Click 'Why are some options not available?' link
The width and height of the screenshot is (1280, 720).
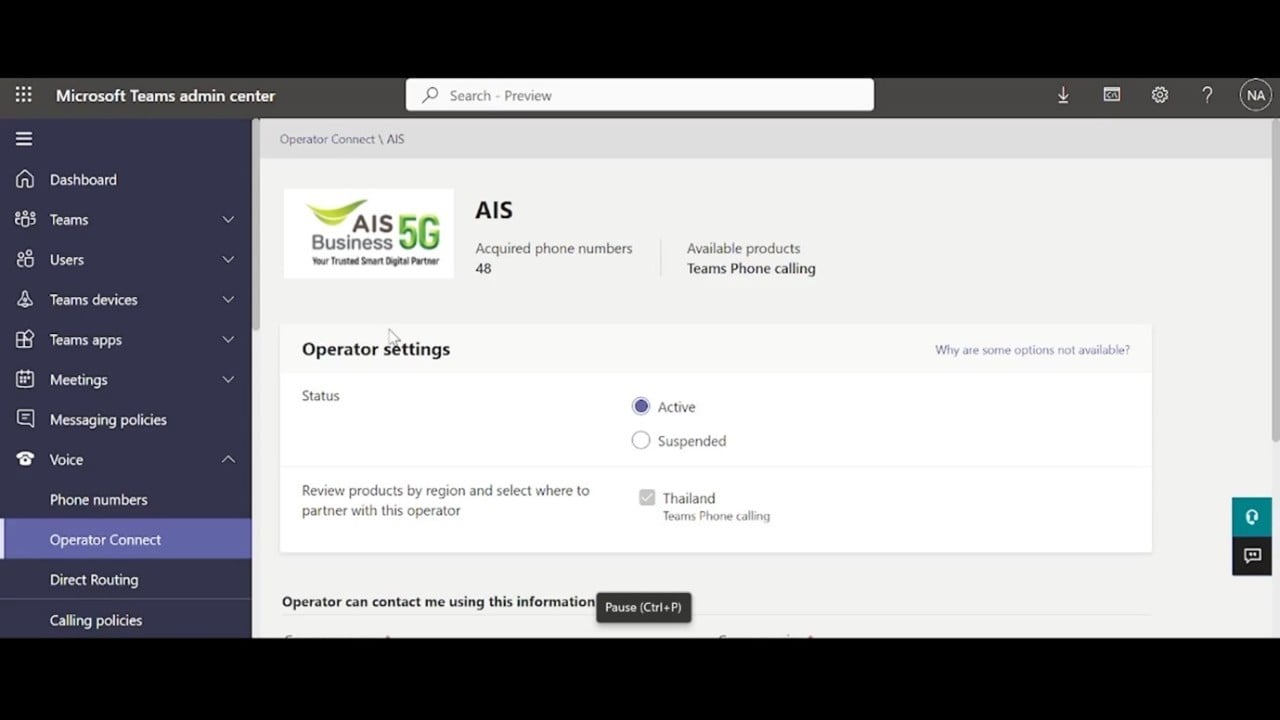(1032, 350)
